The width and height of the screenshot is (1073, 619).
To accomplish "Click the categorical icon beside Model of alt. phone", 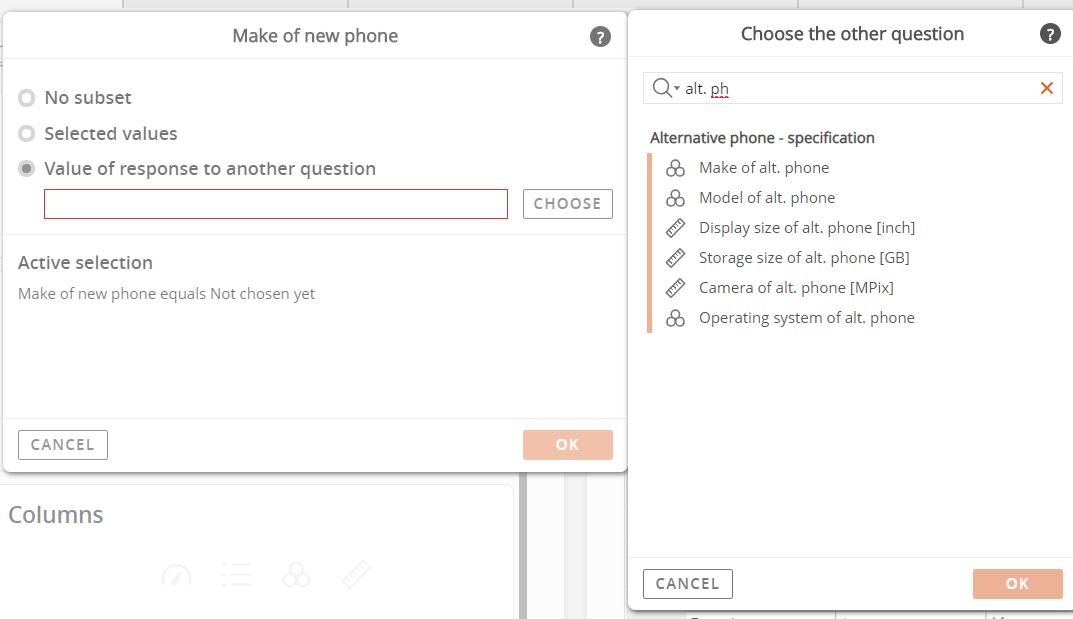I will 675,198.
